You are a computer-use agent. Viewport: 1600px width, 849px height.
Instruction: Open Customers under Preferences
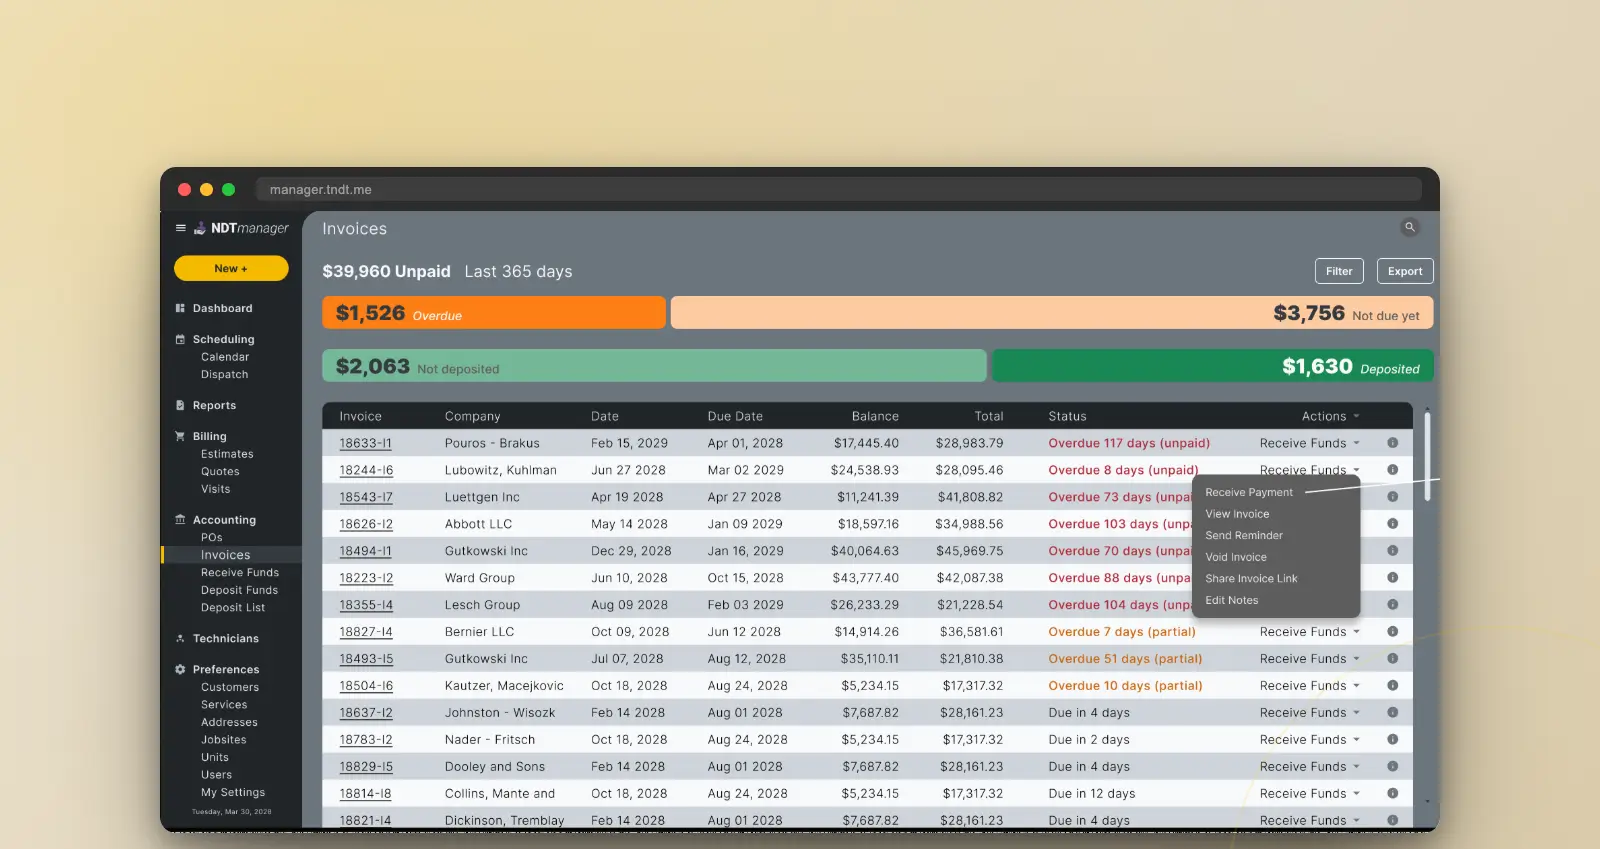(230, 687)
